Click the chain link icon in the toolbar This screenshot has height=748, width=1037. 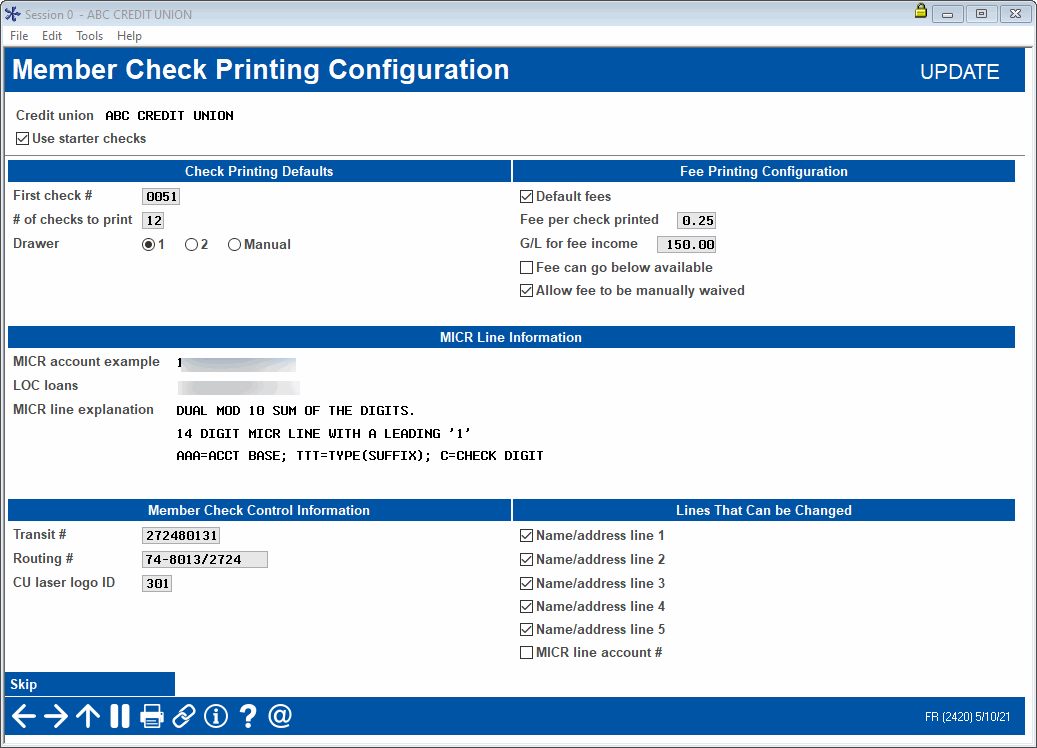point(184,715)
